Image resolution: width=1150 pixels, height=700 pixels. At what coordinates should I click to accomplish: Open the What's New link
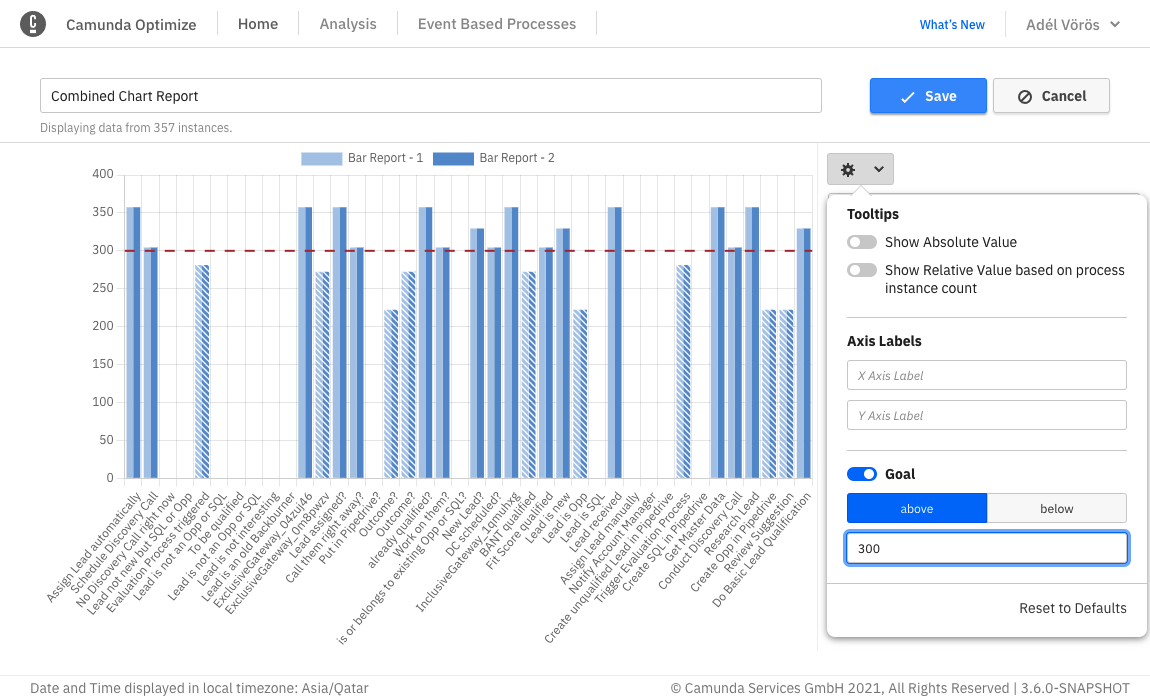pos(951,24)
